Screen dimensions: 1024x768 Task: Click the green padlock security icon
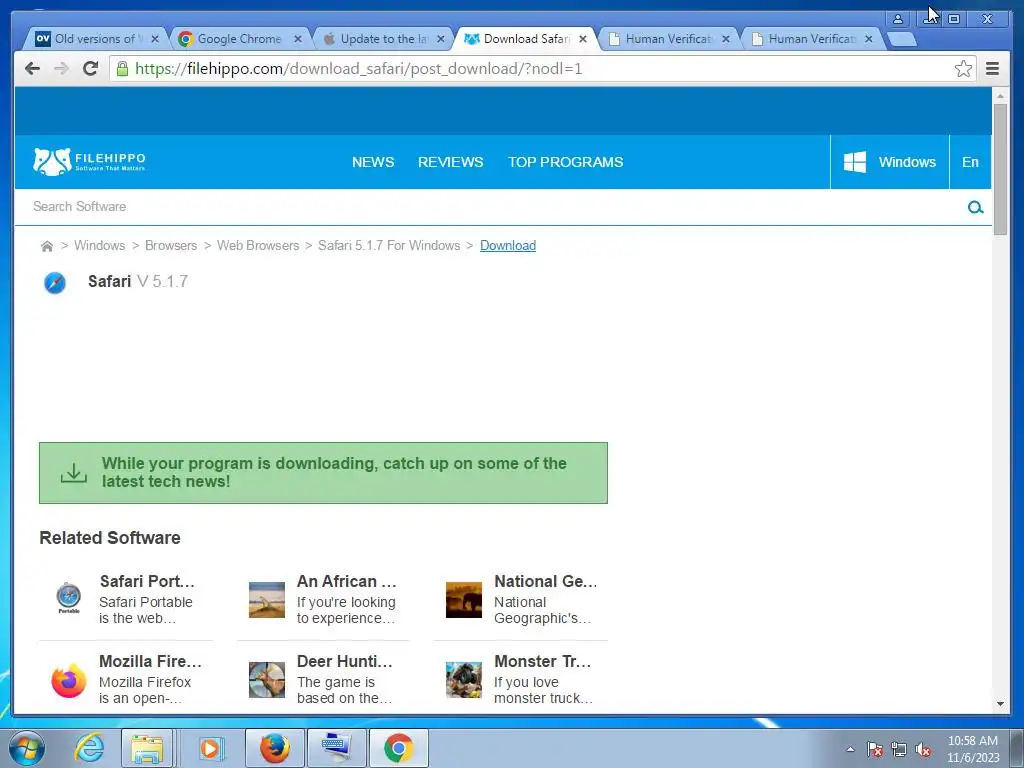click(x=122, y=68)
